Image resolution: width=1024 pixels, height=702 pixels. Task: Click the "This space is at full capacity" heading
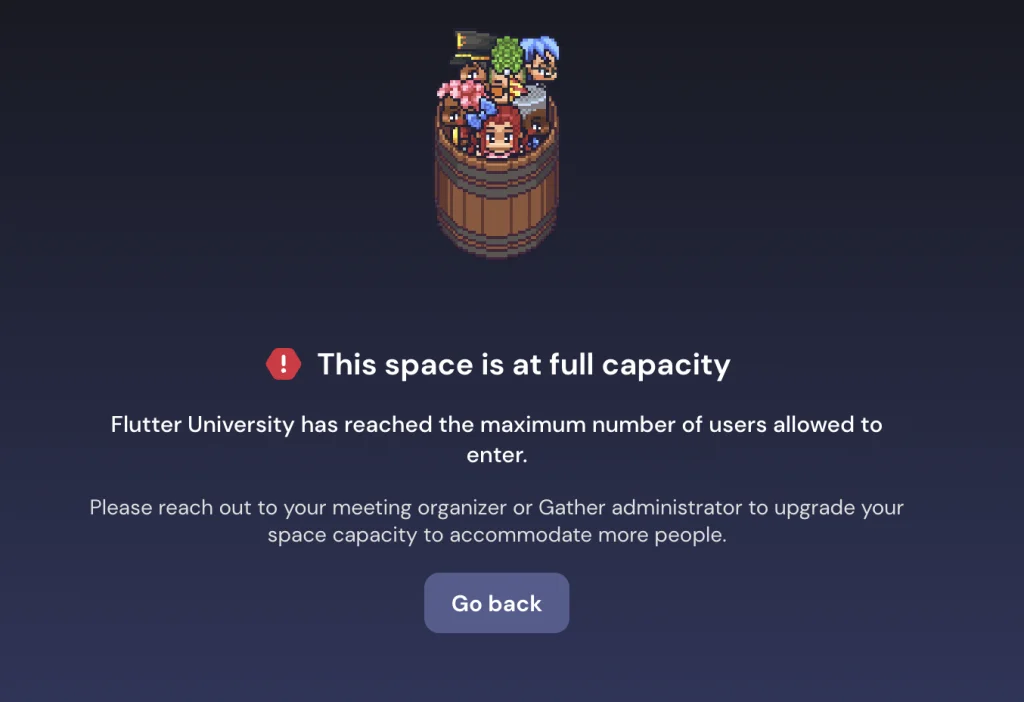[x=523, y=364]
